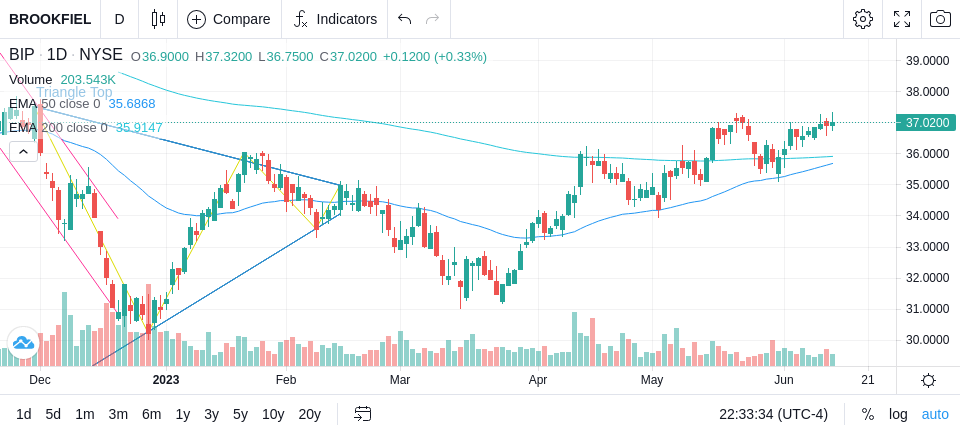Collapse the indicator legend with chevron

[x=23, y=151]
